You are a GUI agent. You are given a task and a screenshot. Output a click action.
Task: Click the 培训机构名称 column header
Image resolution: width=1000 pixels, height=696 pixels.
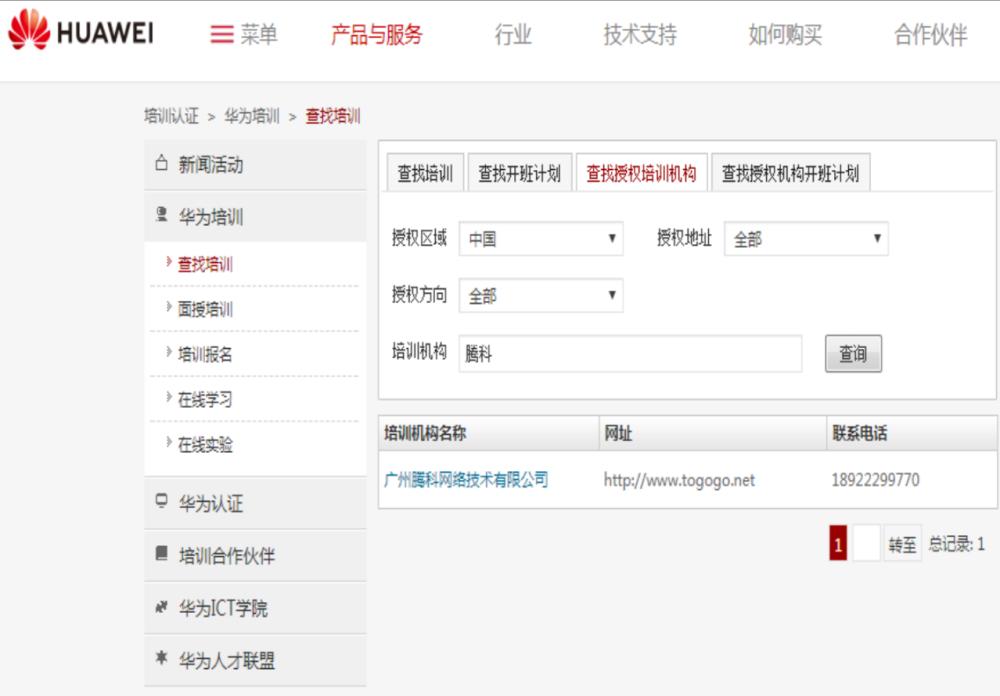click(x=489, y=433)
